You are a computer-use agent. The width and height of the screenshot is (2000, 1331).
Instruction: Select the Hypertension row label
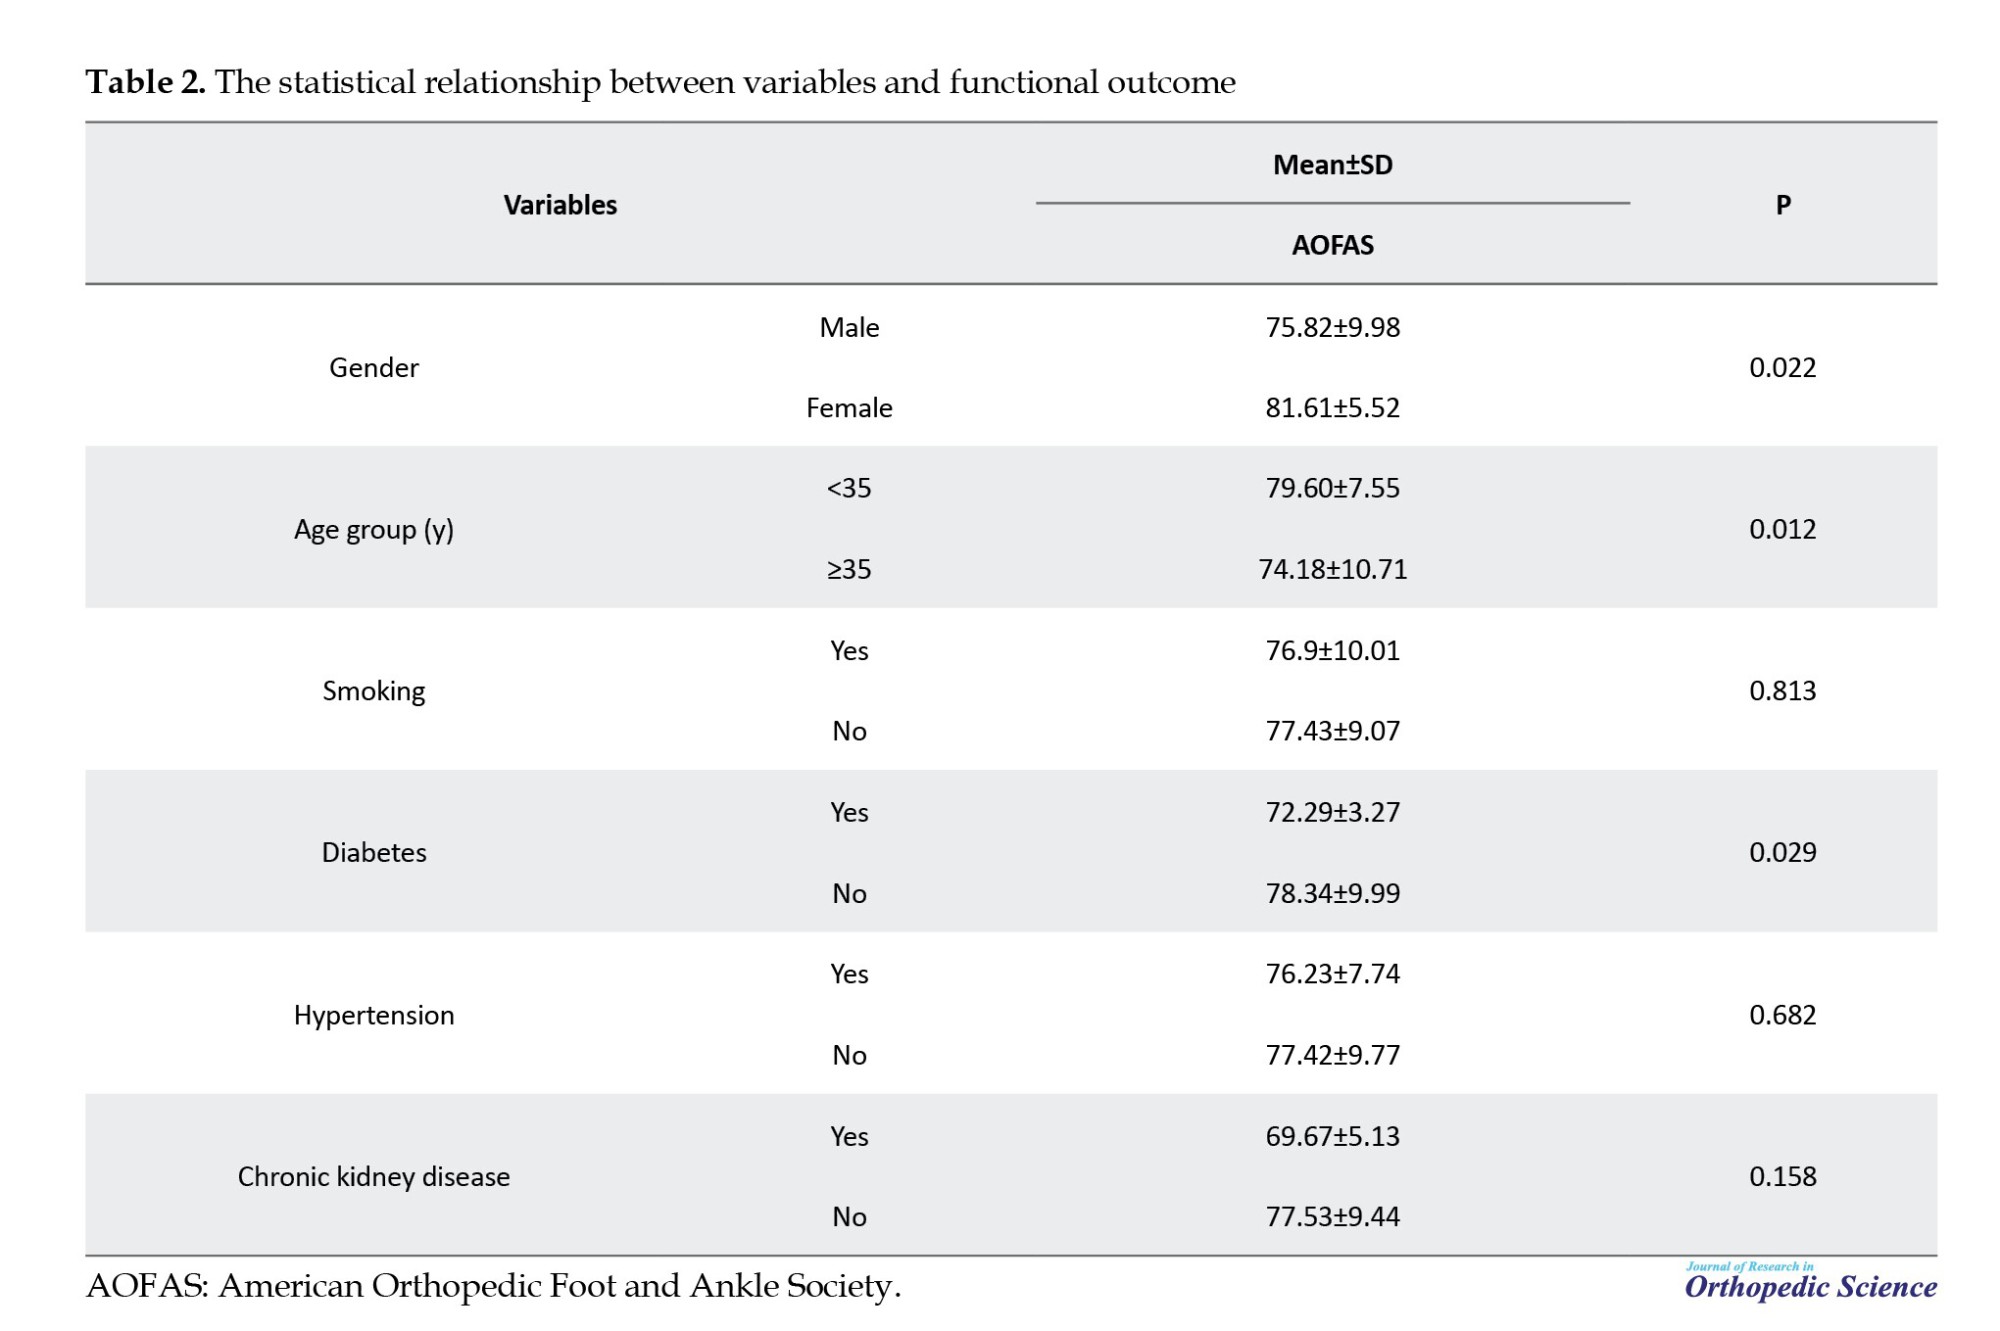(374, 1015)
